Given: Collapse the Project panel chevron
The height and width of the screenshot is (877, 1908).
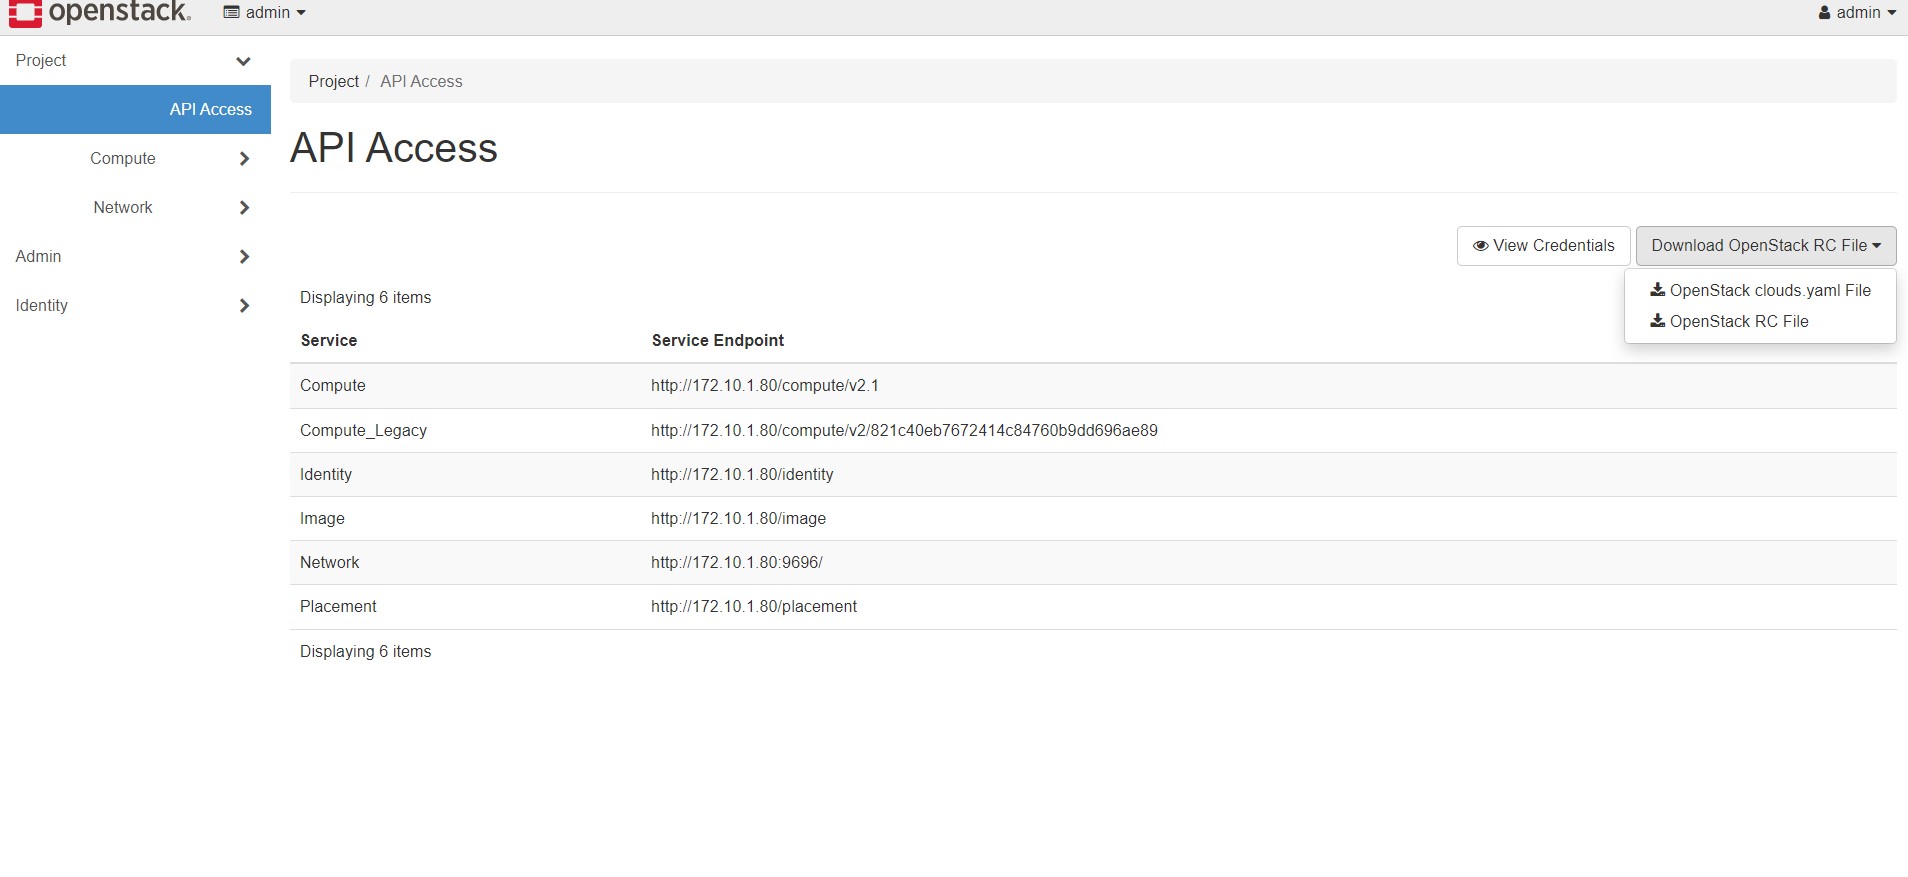Looking at the screenshot, I should [243, 61].
